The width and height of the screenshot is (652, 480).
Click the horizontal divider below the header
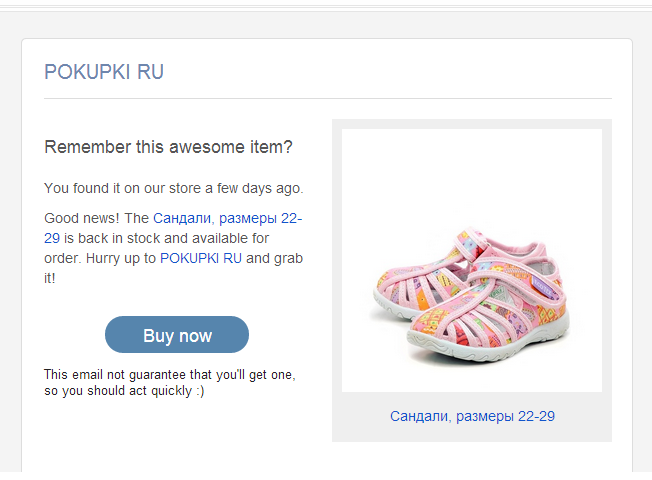pos(328,99)
